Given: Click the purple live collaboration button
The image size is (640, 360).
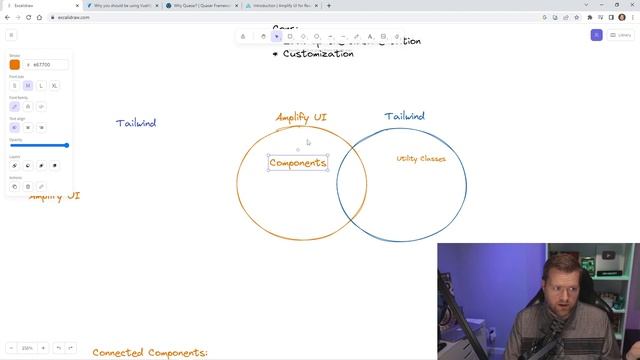Looking at the screenshot, I should tap(596, 35).
